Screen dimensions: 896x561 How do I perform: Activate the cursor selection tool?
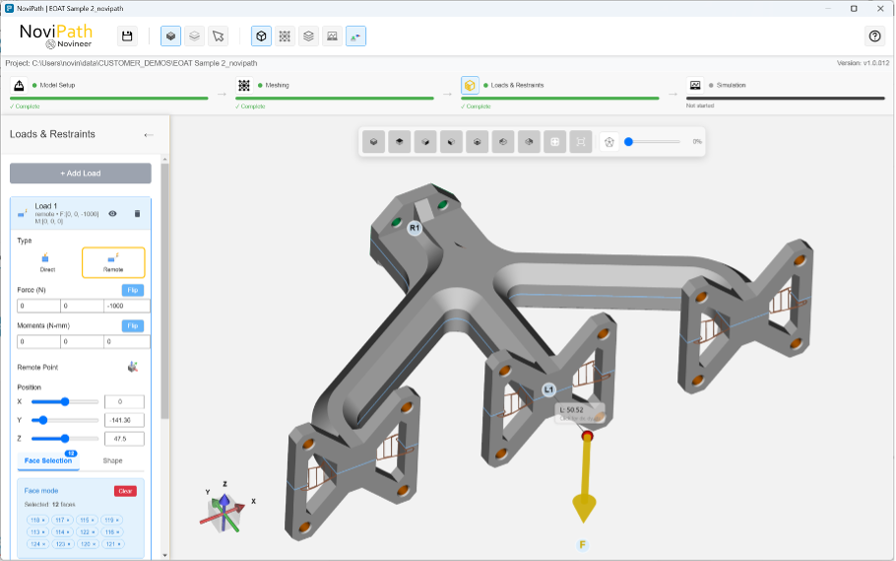pos(218,36)
